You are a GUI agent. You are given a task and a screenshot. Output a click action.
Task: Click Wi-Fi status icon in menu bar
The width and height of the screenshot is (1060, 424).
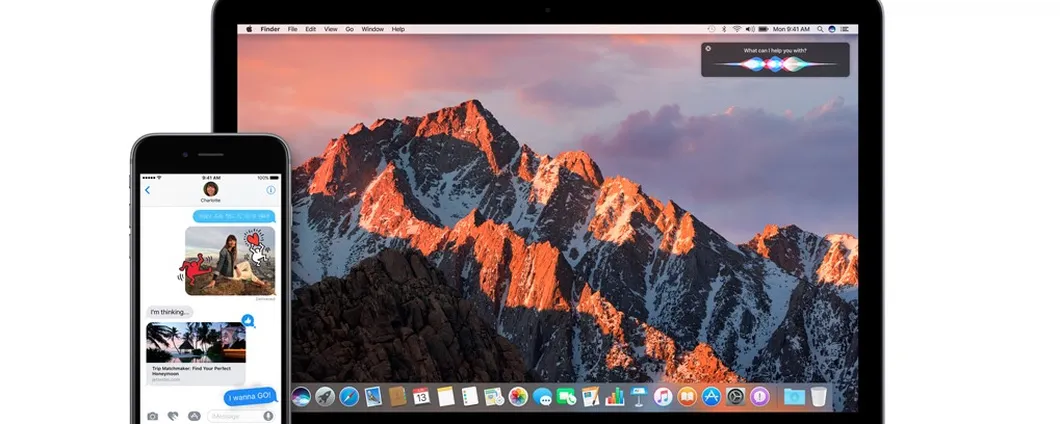pyautogui.click(x=737, y=29)
